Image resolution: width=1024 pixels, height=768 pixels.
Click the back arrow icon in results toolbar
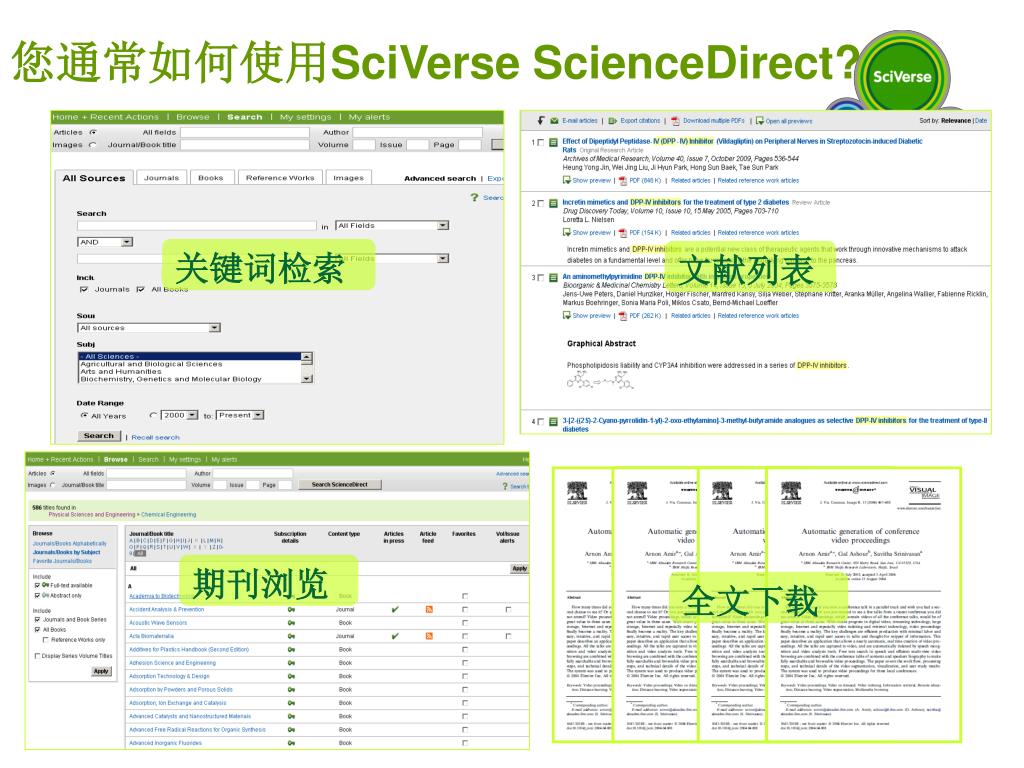pyautogui.click(x=541, y=121)
